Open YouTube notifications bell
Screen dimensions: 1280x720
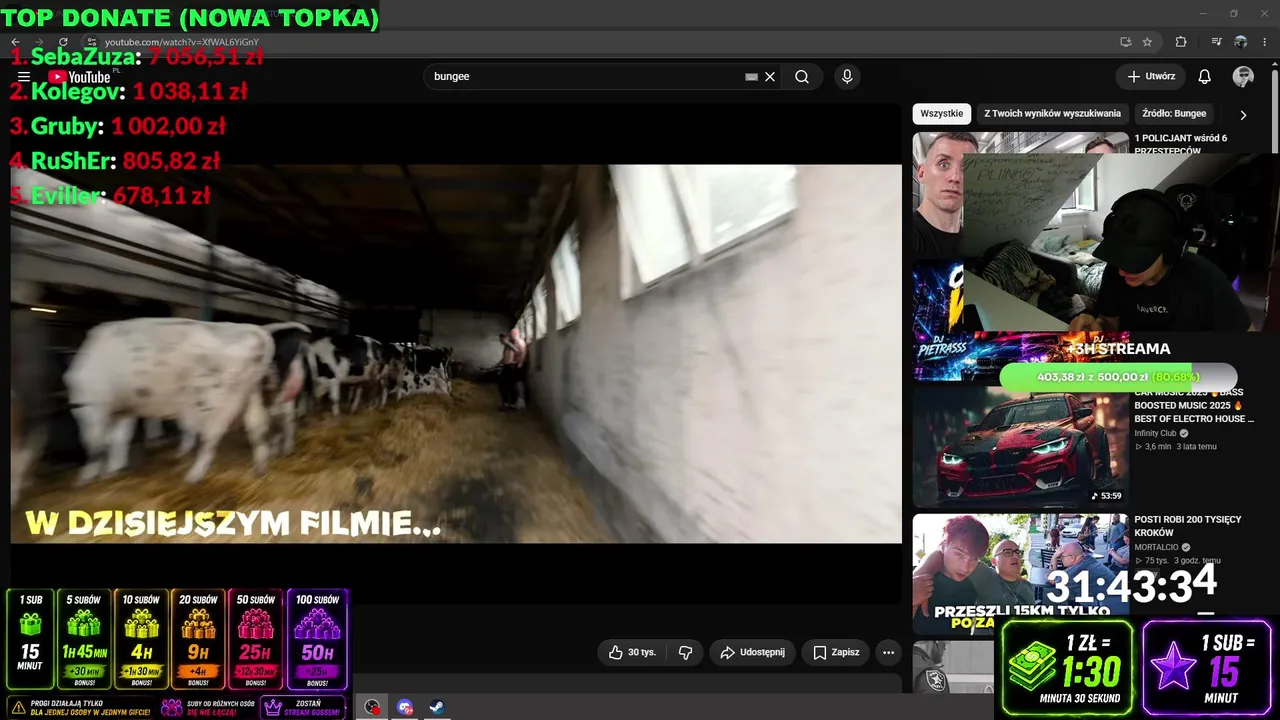pos(1205,77)
